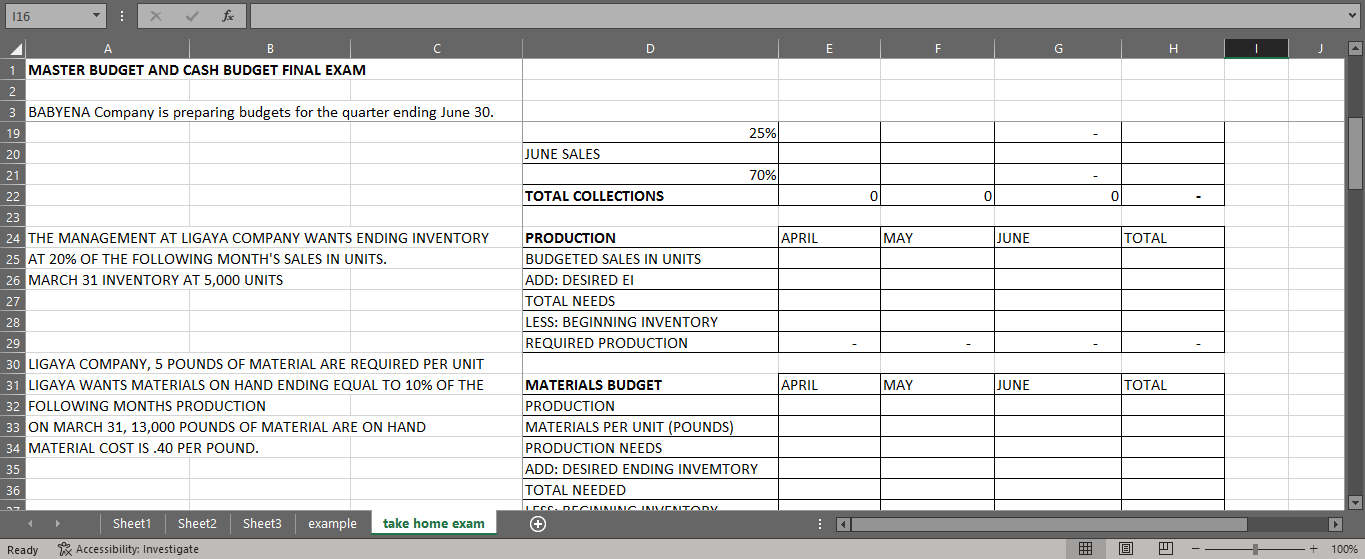Select column D header

pyautogui.click(x=650, y=48)
